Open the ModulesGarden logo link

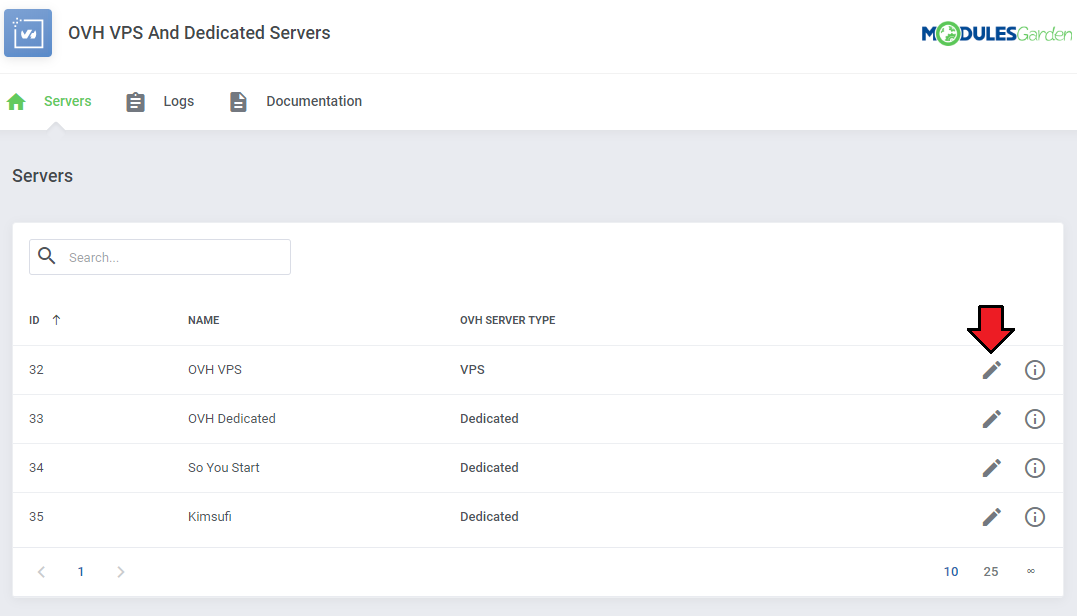[x=997, y=33]
